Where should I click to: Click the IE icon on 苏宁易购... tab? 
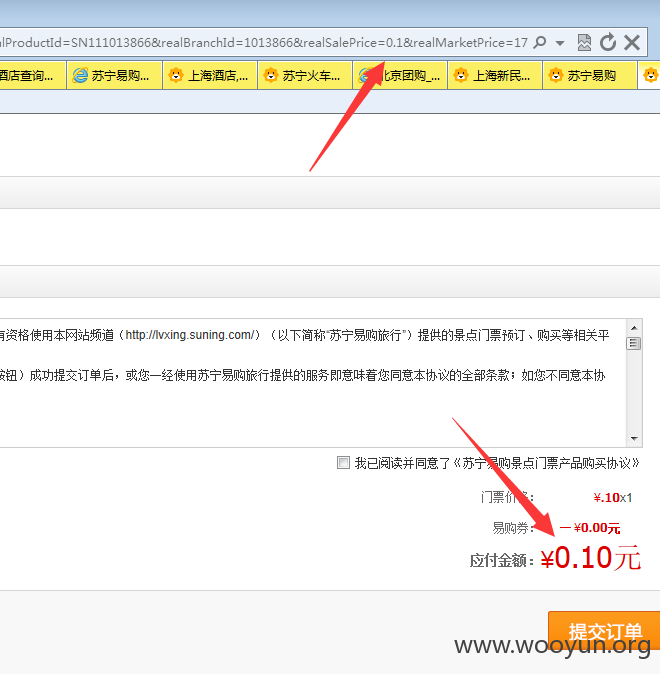point(80,76)
